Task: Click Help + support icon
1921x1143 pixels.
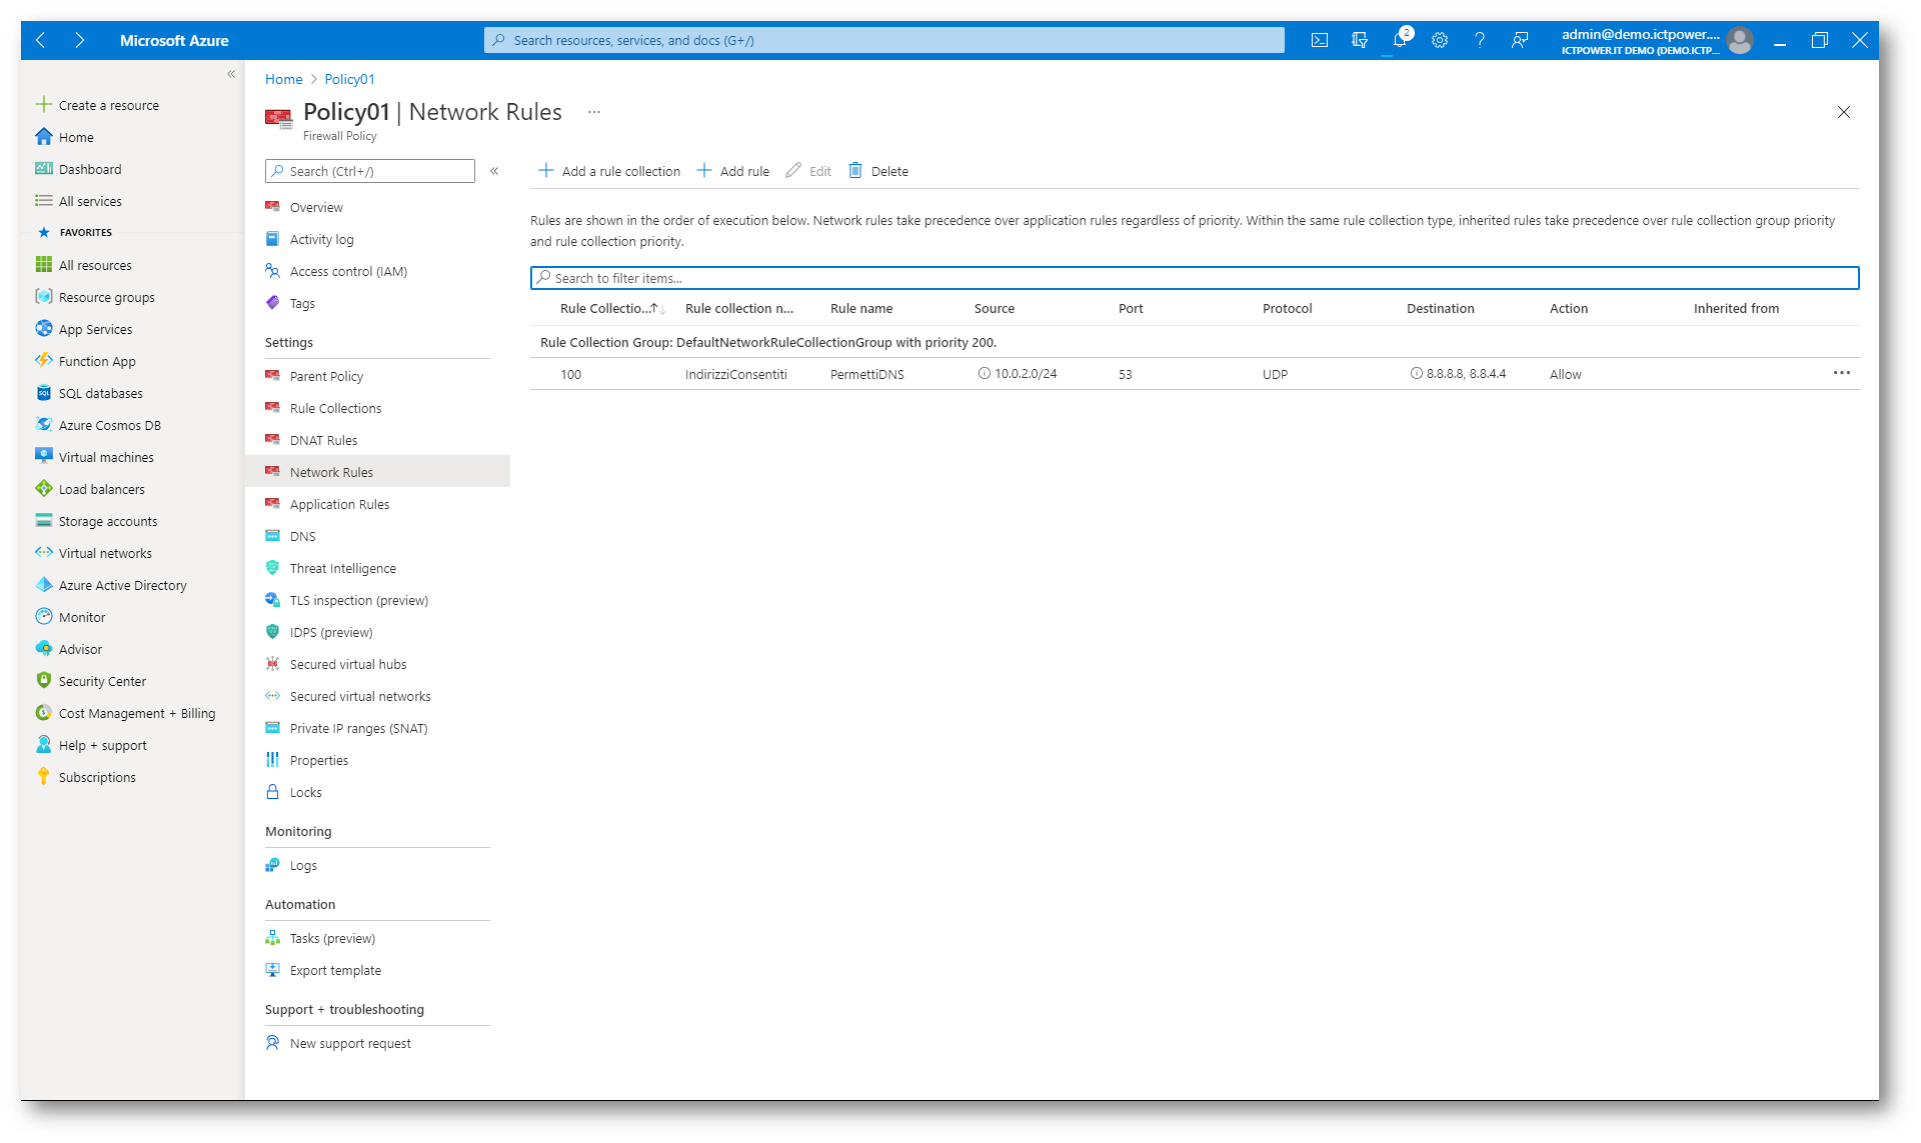Action: pos(44,745)
